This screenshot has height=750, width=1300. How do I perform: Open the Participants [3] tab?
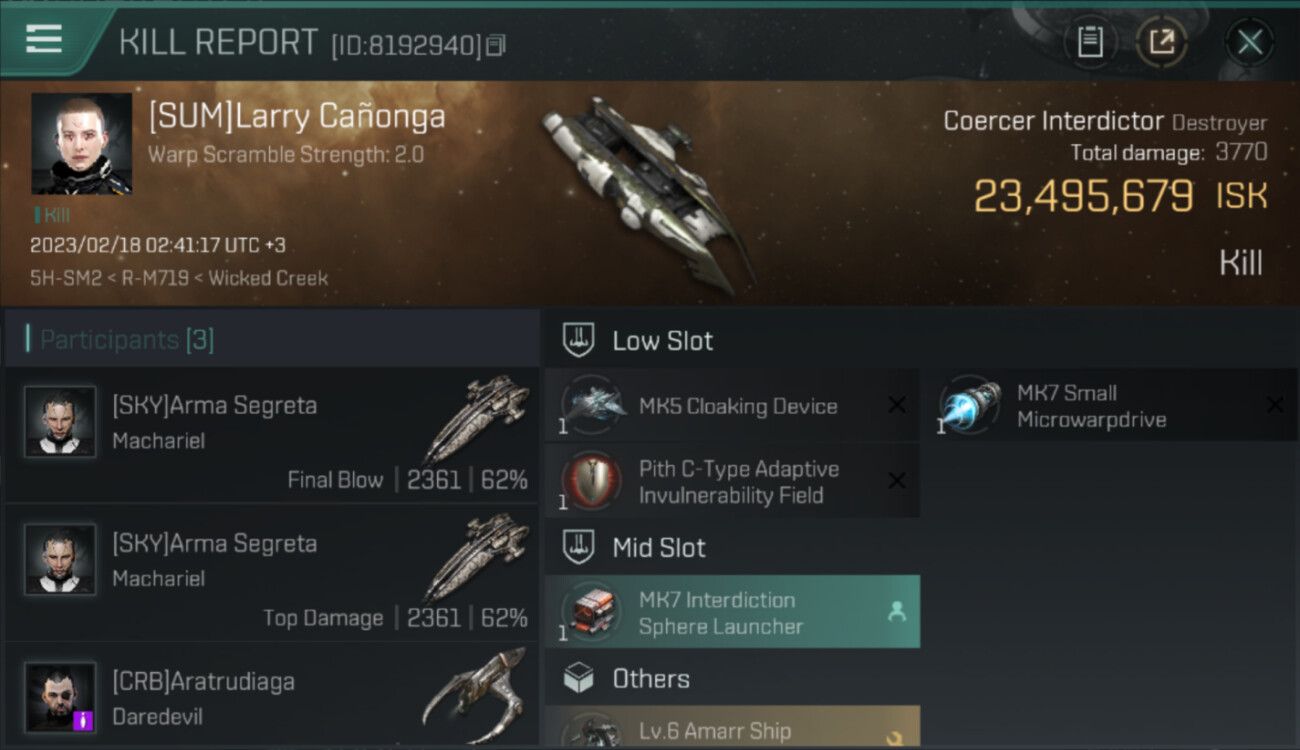click(126, 340)
